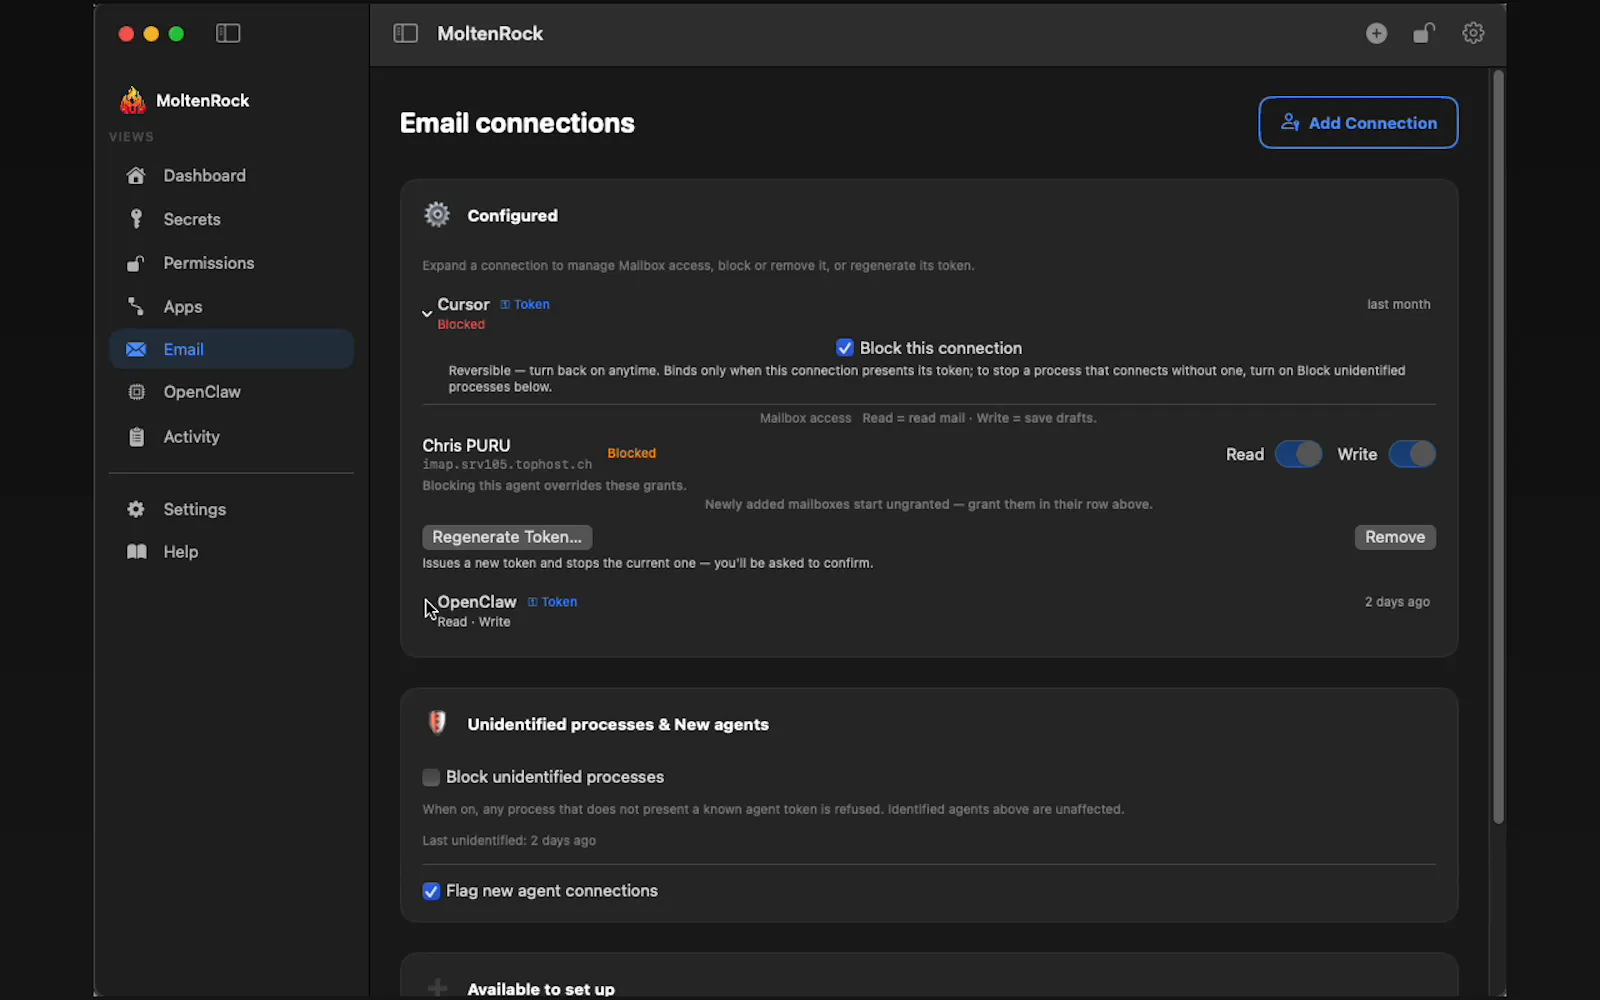Uncheck Block this connection
This screenshot has width=1600, height=1000.
click(845, 348)
